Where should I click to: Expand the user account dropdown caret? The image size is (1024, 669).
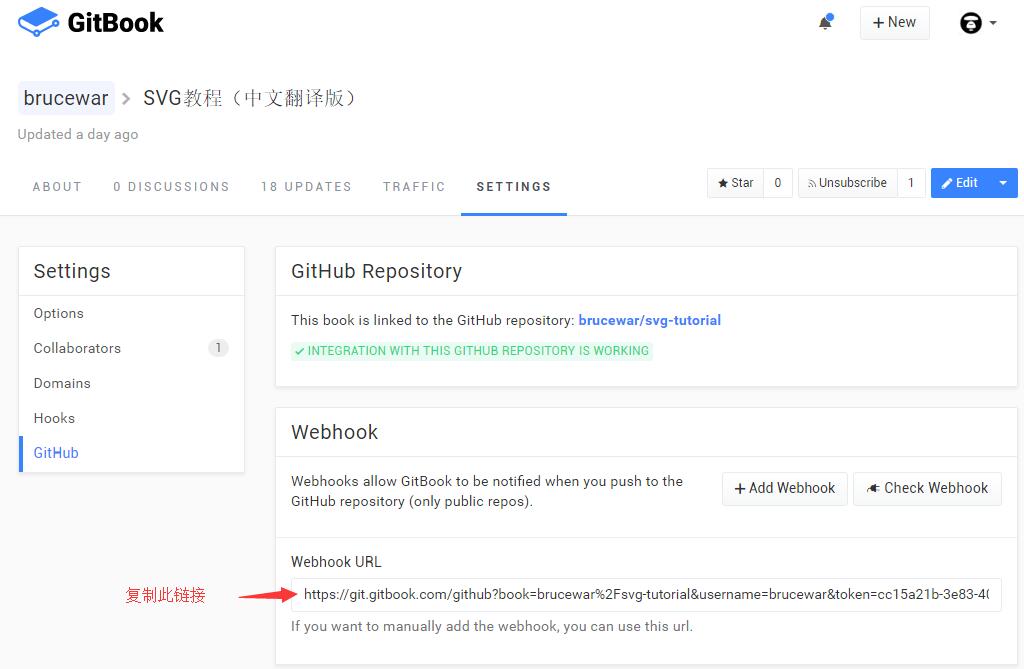point(993,23)
